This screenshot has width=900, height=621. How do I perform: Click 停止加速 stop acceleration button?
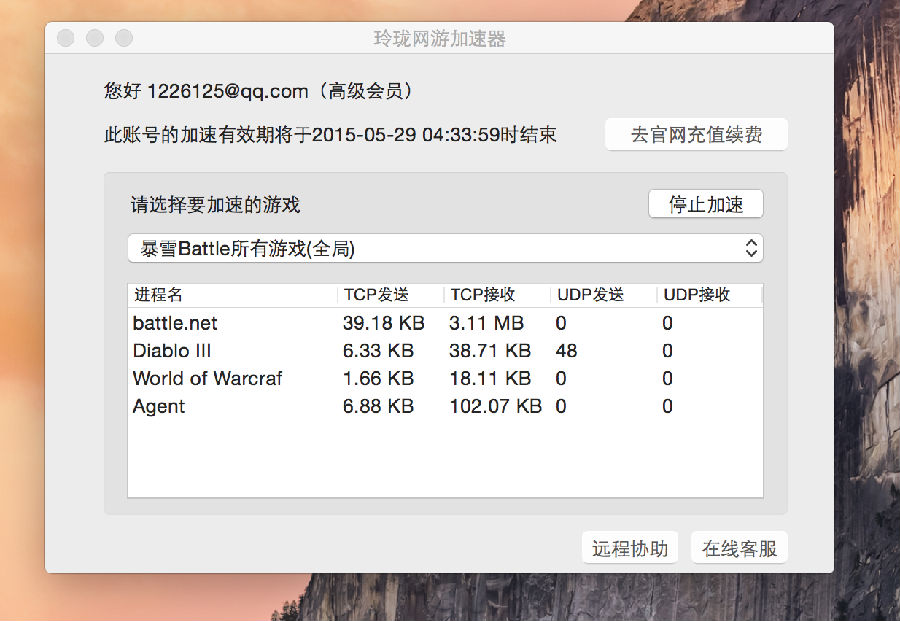pos(705,204)
